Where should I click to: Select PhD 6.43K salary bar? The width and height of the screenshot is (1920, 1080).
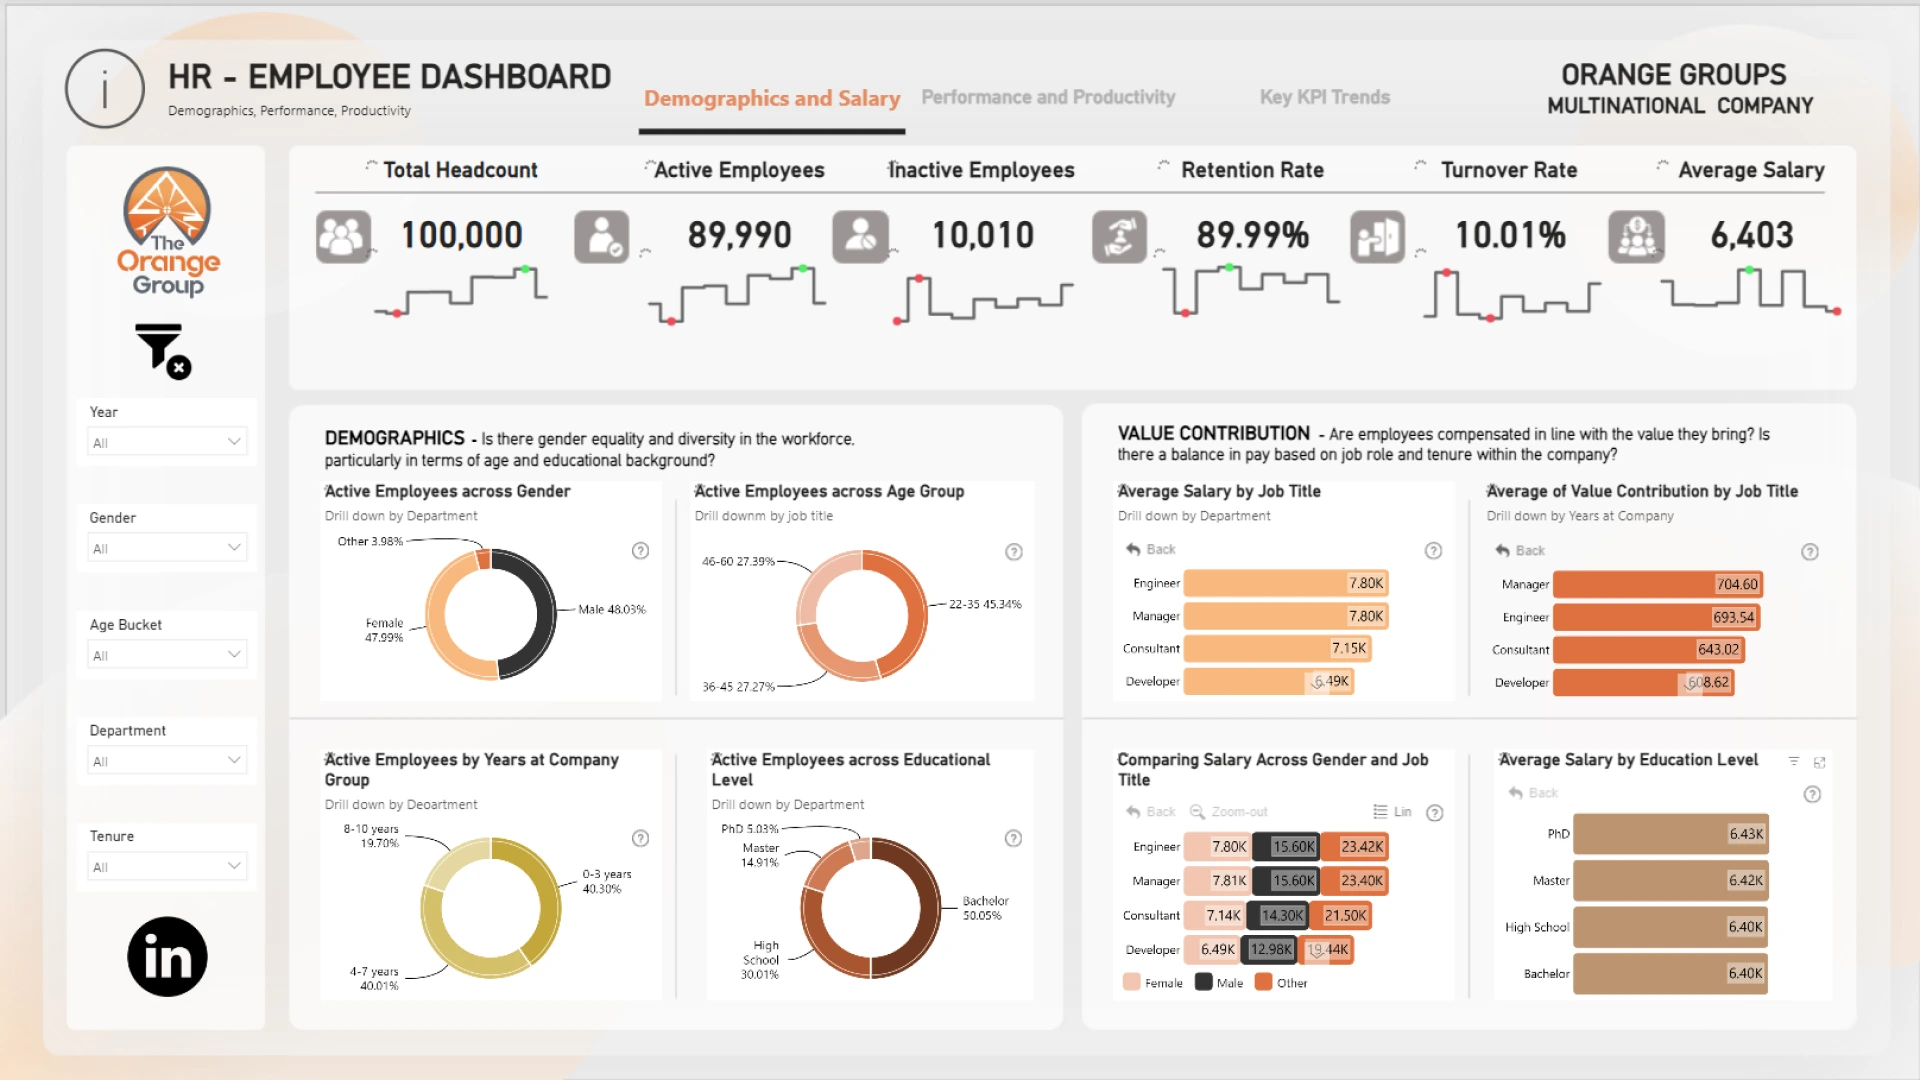(x=1670, y=834)
